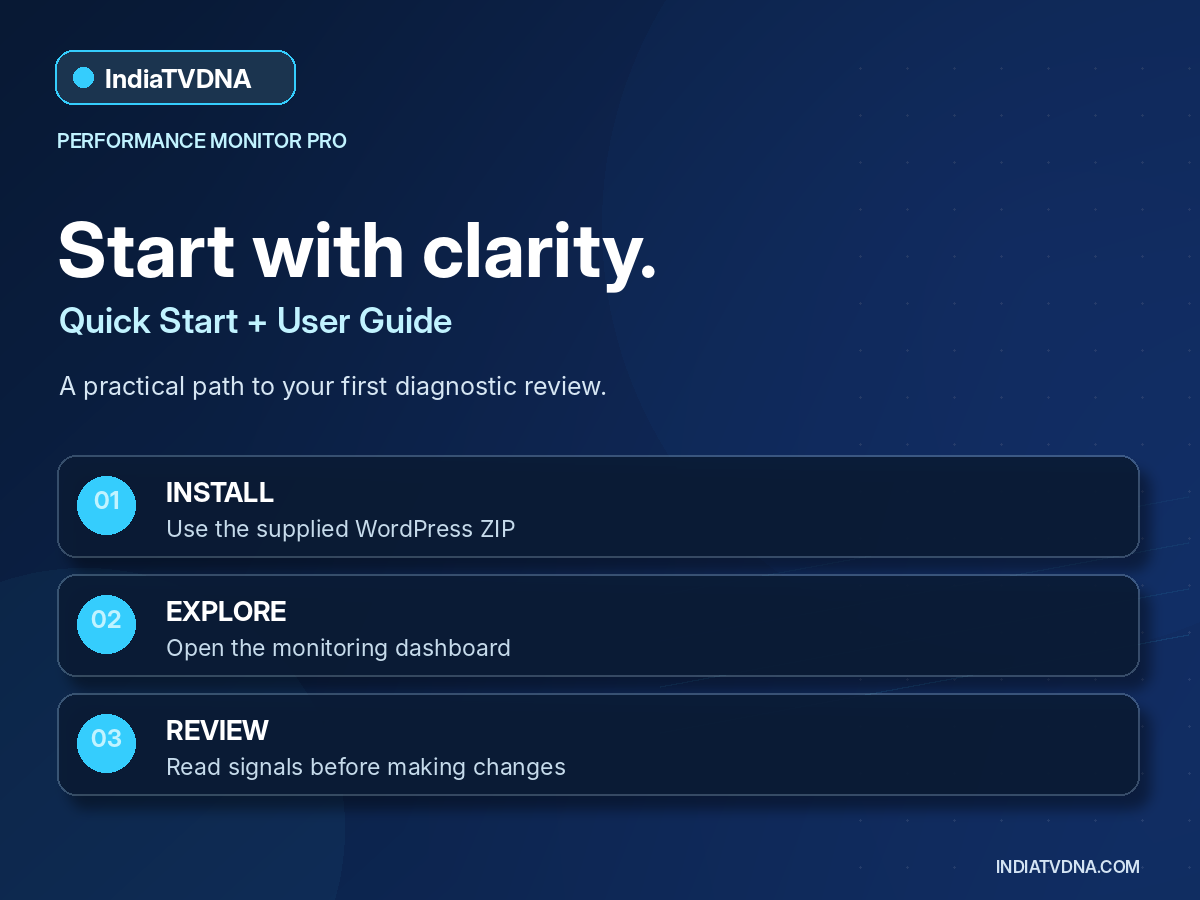Screen dimensions: 1200x900
Task: Click "A practical path to your first diagnostic review."
Action: (x=333, y=386)
